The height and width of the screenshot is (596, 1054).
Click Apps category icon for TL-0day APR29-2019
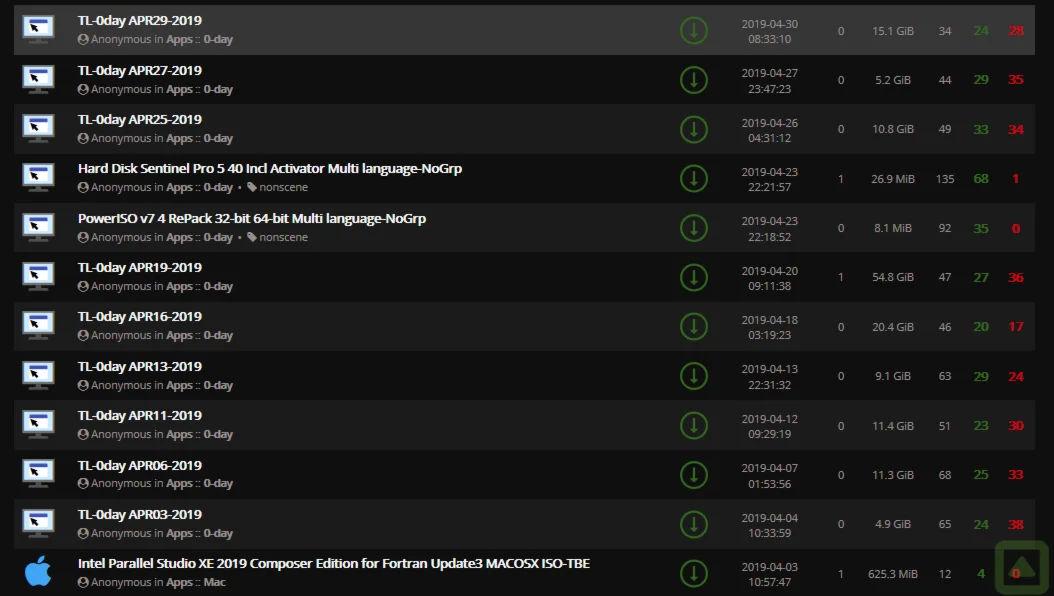(x=38, y=30)
